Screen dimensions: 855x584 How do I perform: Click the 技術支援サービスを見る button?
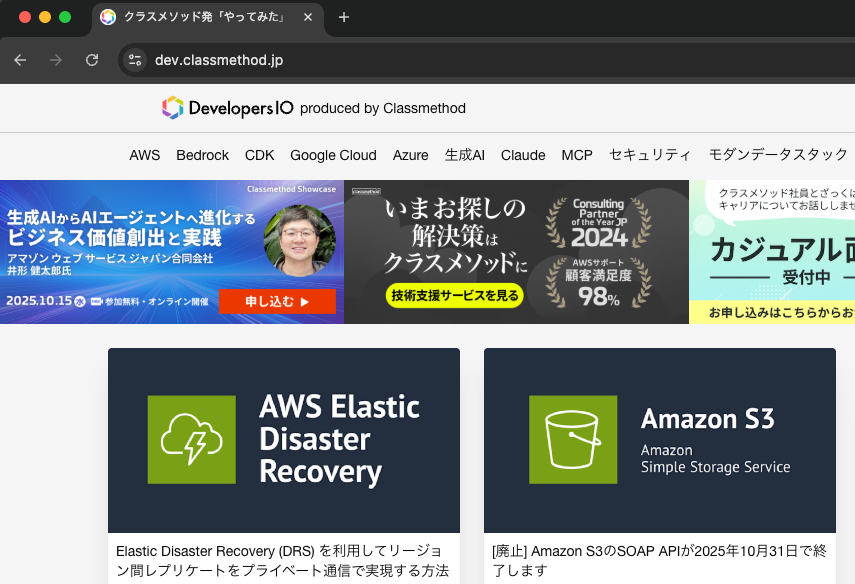pyautogui.click(x=455, y=295)
